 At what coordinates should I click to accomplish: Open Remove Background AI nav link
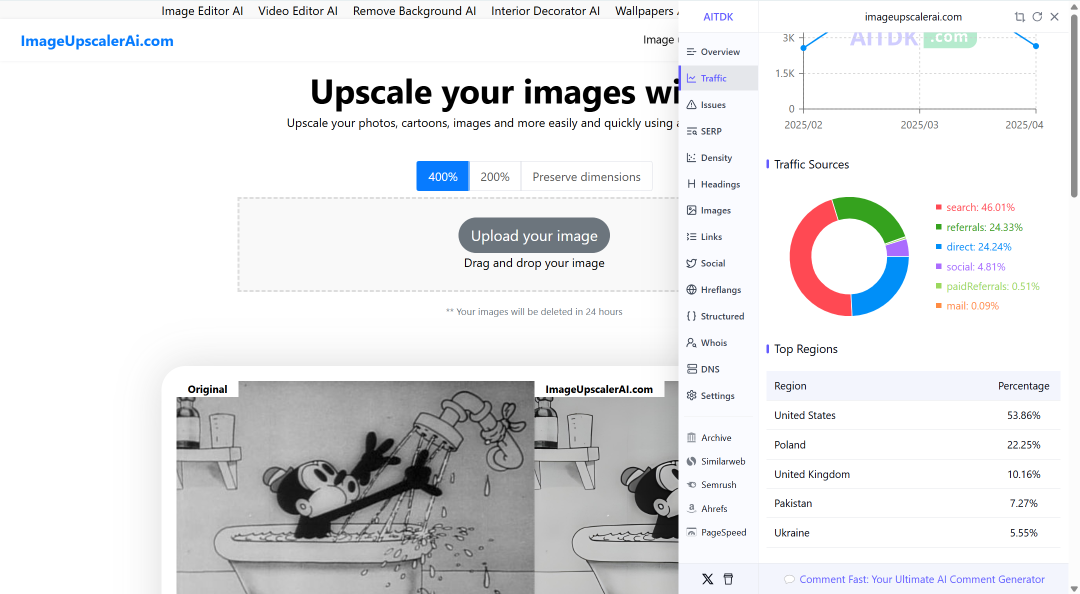(x=414, y=11)
